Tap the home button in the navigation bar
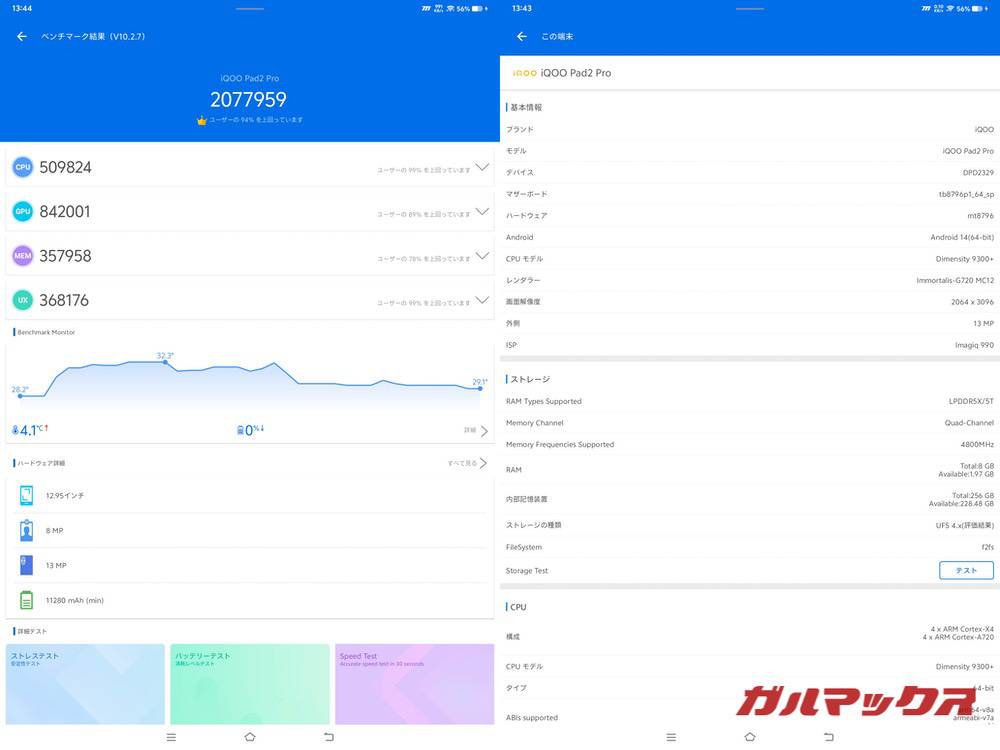1000x750 pixels. coord(249,735)
